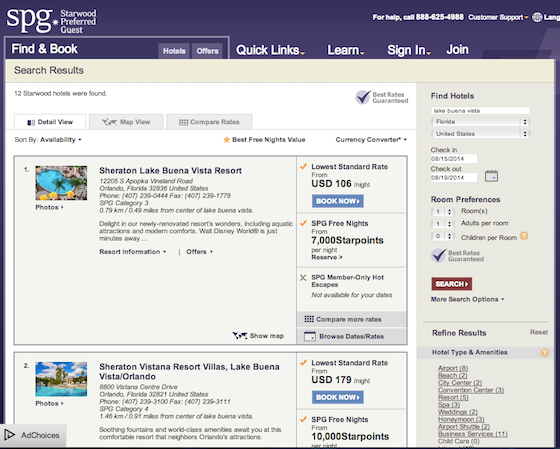Filter results by City Center (2)
The width and height of the screenshot is (560, 449).
pyautogui.click(x=460, y=383)
